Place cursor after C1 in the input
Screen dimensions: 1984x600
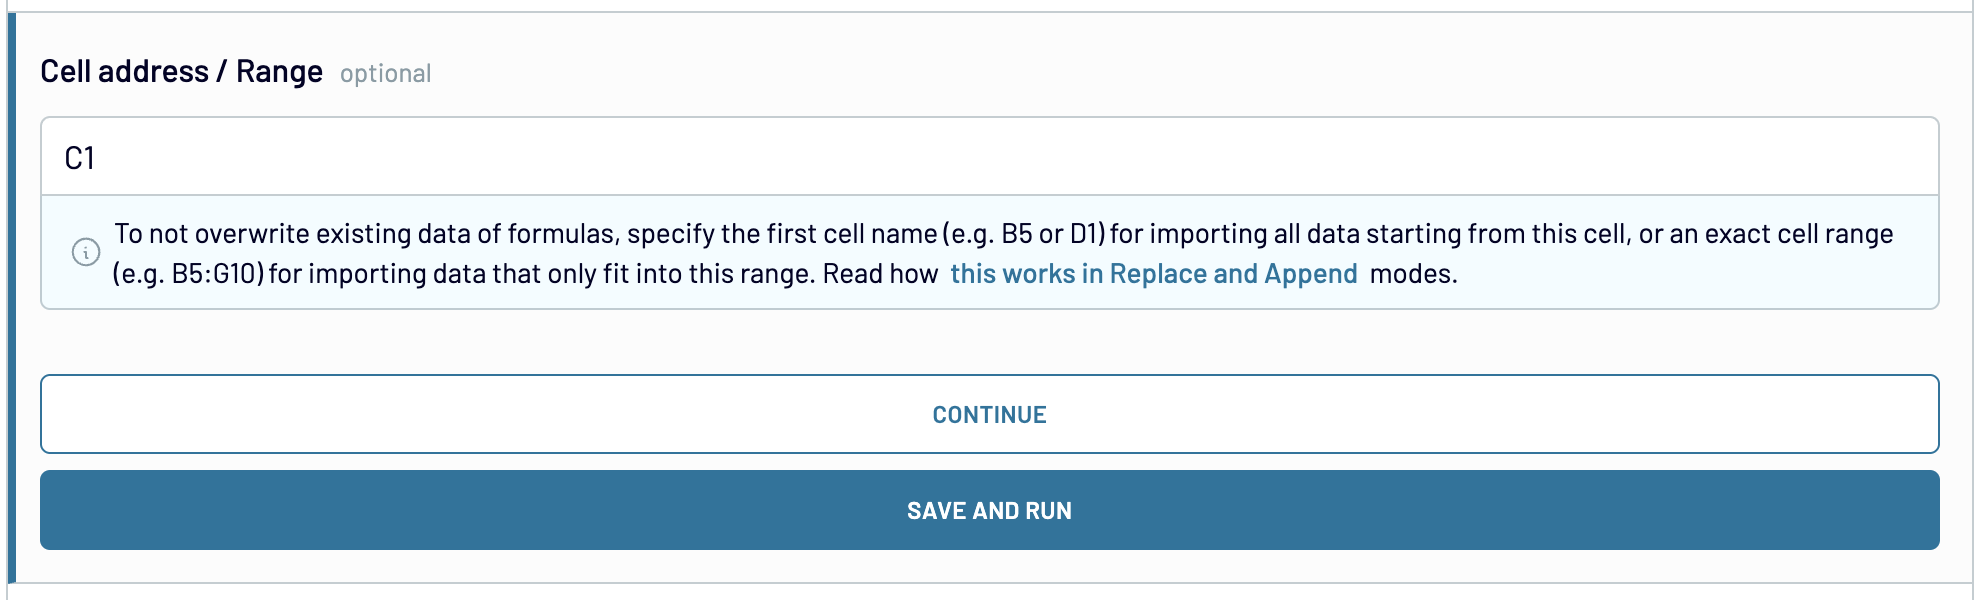click(98, 158)
